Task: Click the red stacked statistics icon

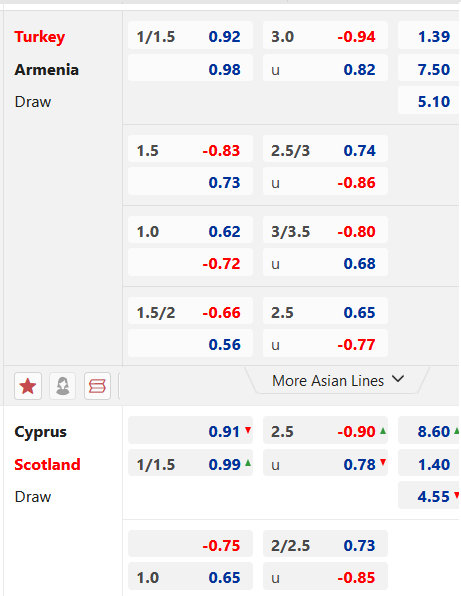Action: point(97,386)
